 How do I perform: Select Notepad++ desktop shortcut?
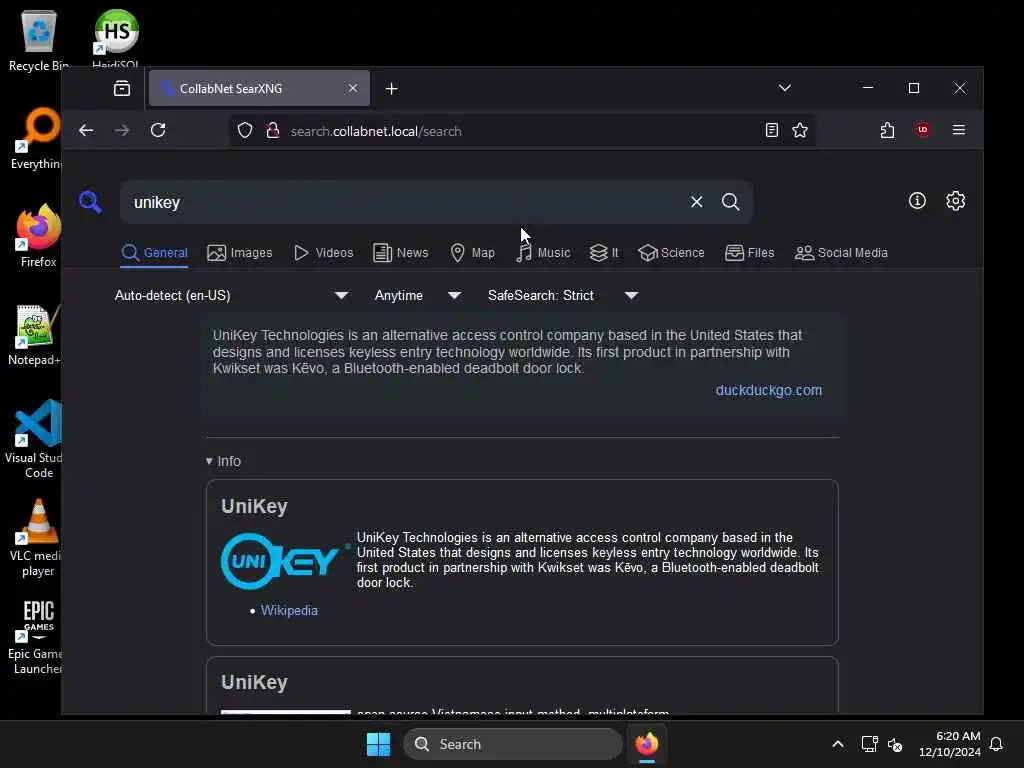pyautogui.click(x=35, y=334)
